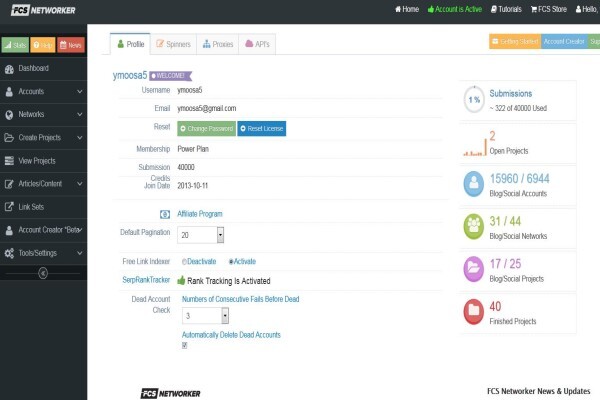Screen dimensions: 600x400
Task: Expand the Tools/Settings chevron
Action: tap(80, 253)
